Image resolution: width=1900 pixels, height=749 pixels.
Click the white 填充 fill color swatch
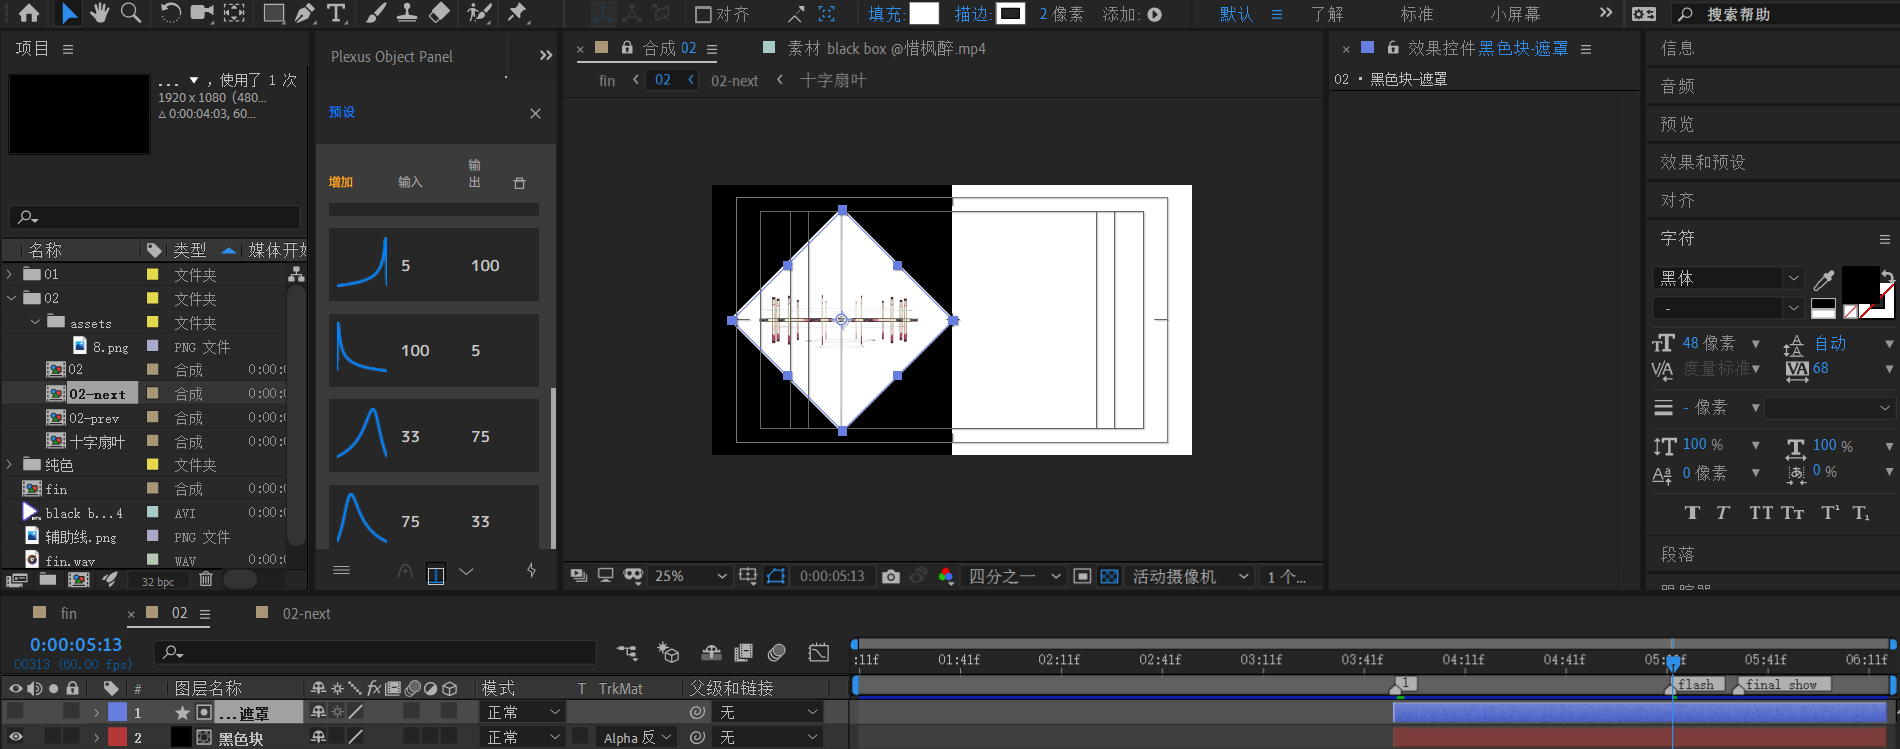coord(924,13)
